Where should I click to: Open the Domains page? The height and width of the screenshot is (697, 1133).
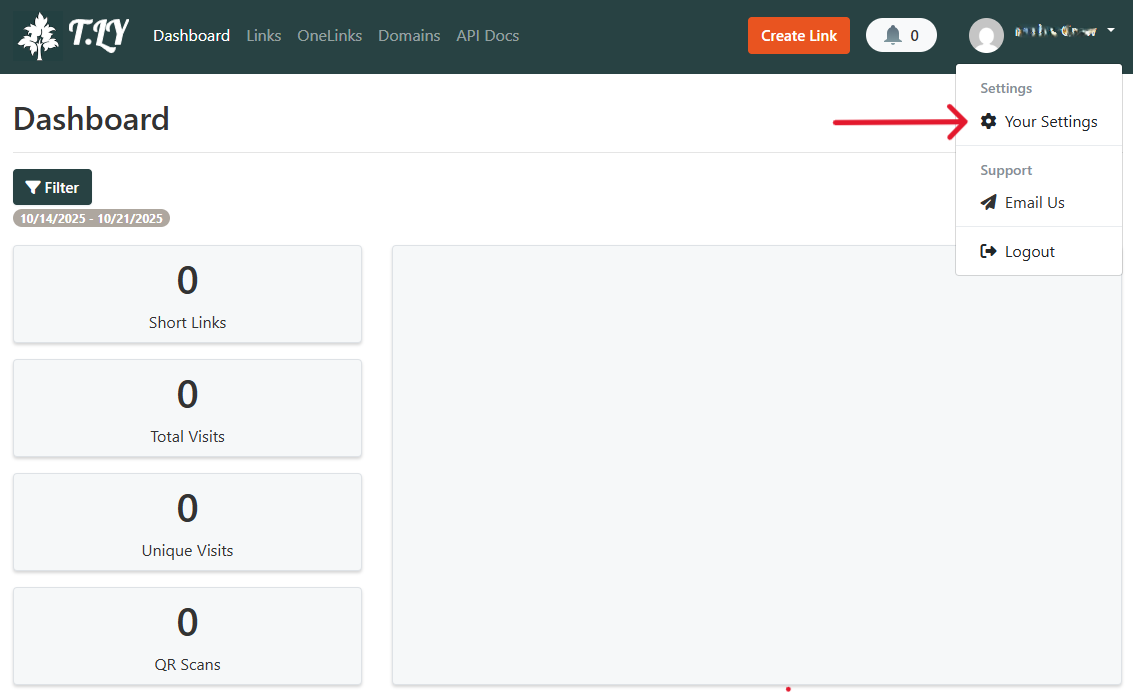[x=409, y=35]
